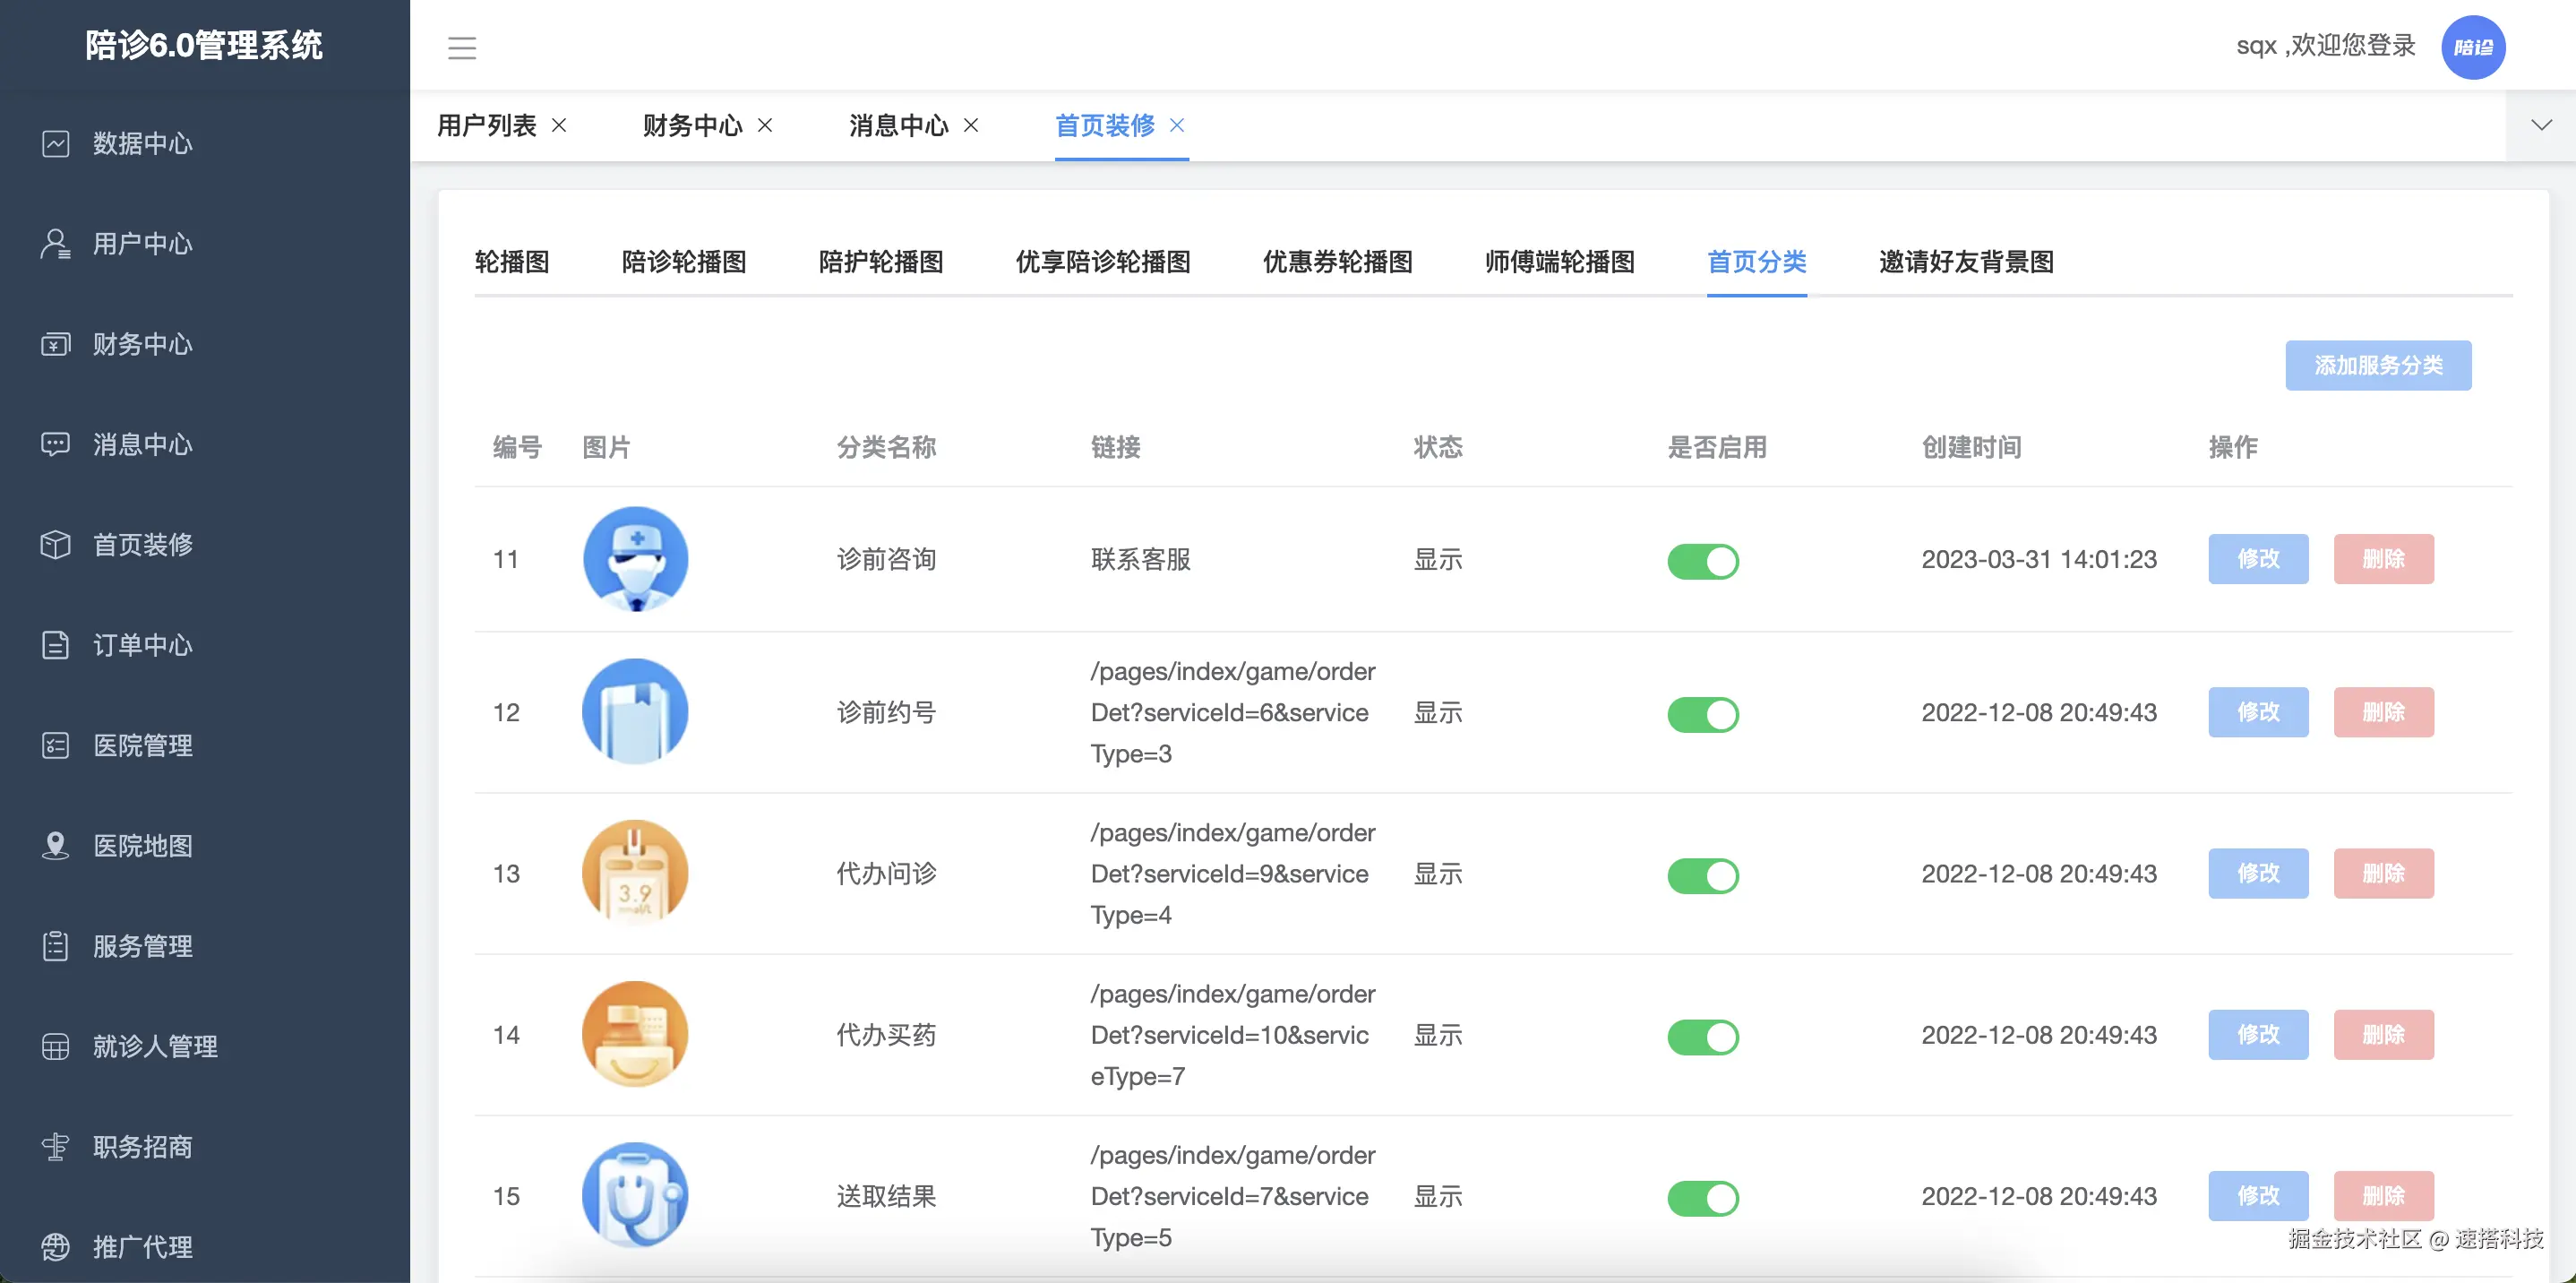The image size is (2576, 1283).
Task: Open 数据中心 via its chart icon
Action: 56,144
